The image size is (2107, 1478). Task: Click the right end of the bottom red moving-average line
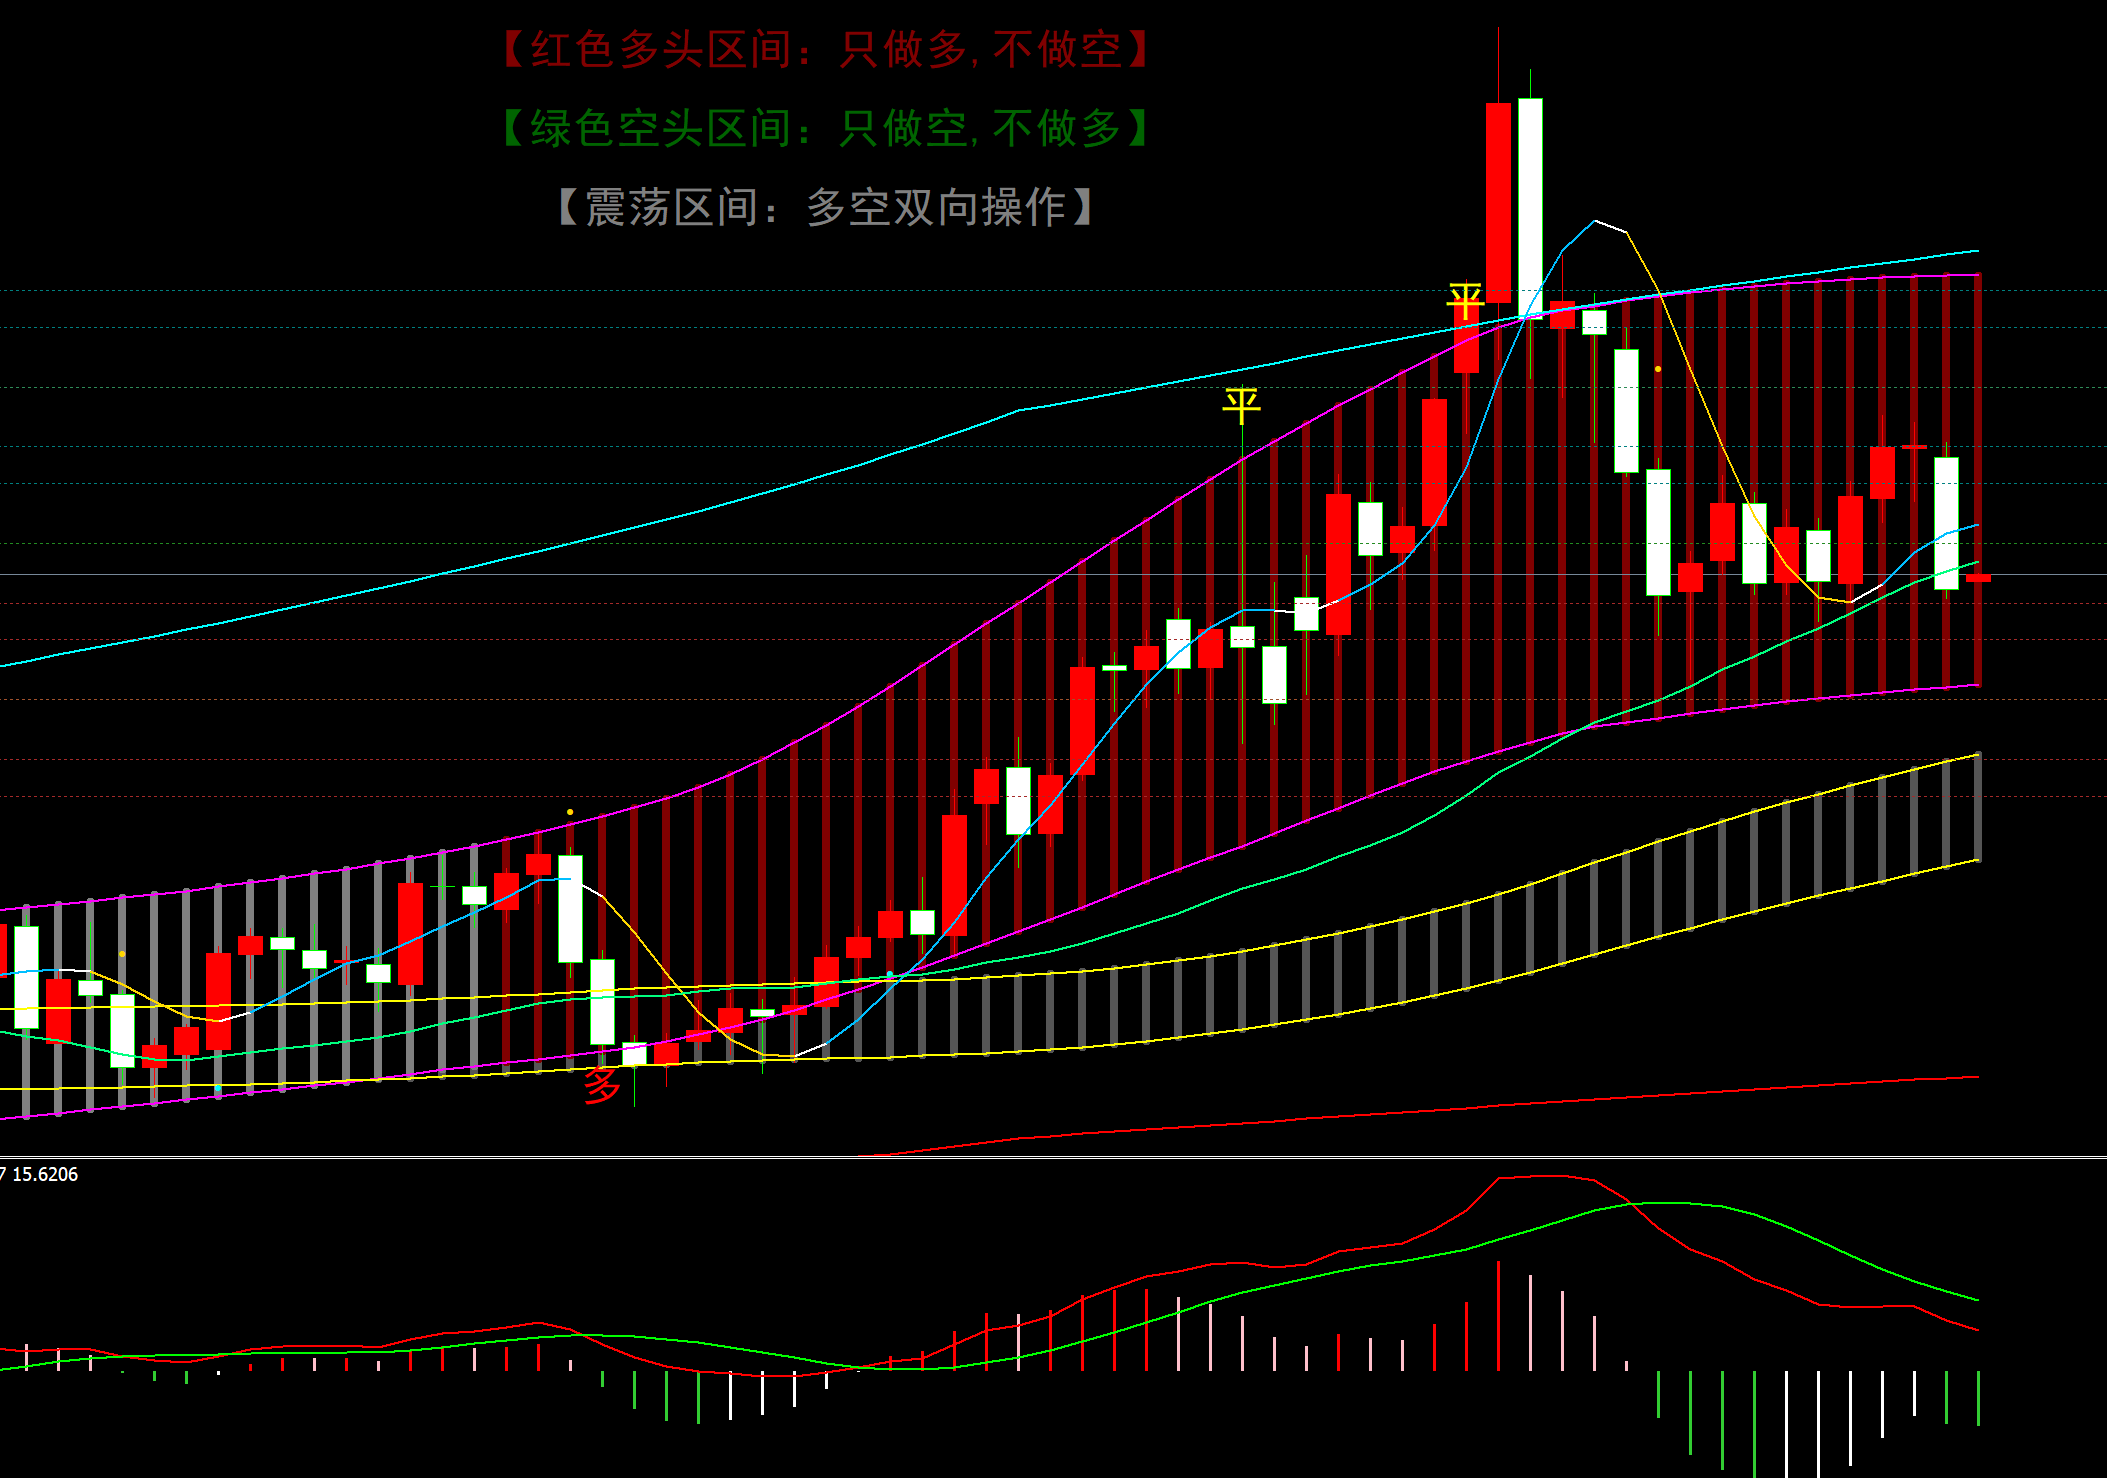tap(1976, 1077)
